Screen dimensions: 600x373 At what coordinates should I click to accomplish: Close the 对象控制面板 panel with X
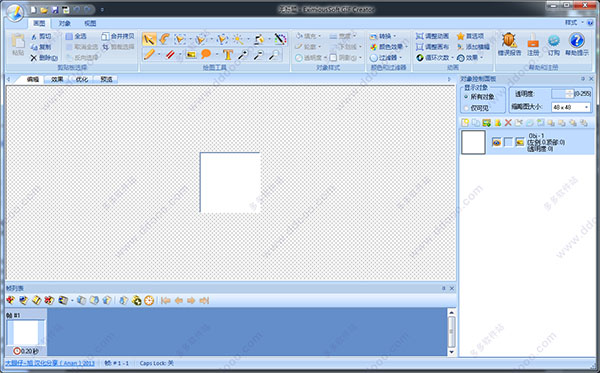(x=591, y=79)
